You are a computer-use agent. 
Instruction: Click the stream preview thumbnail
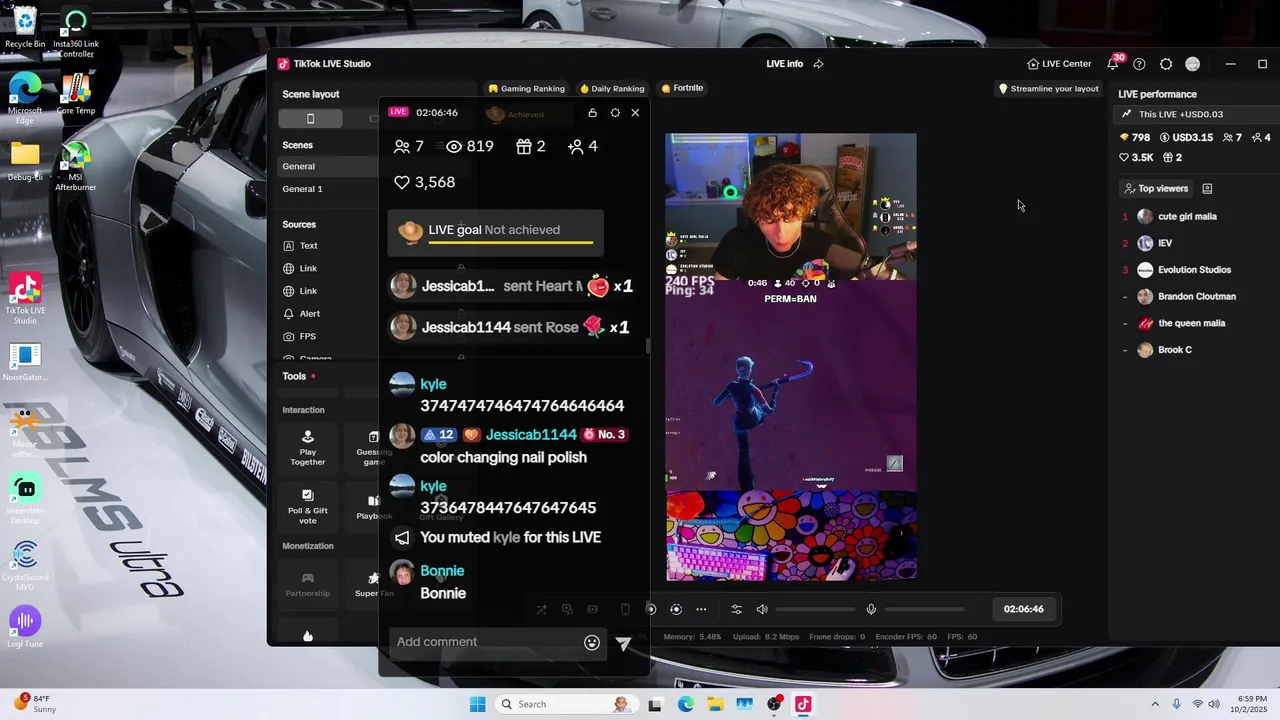point(791,357)
